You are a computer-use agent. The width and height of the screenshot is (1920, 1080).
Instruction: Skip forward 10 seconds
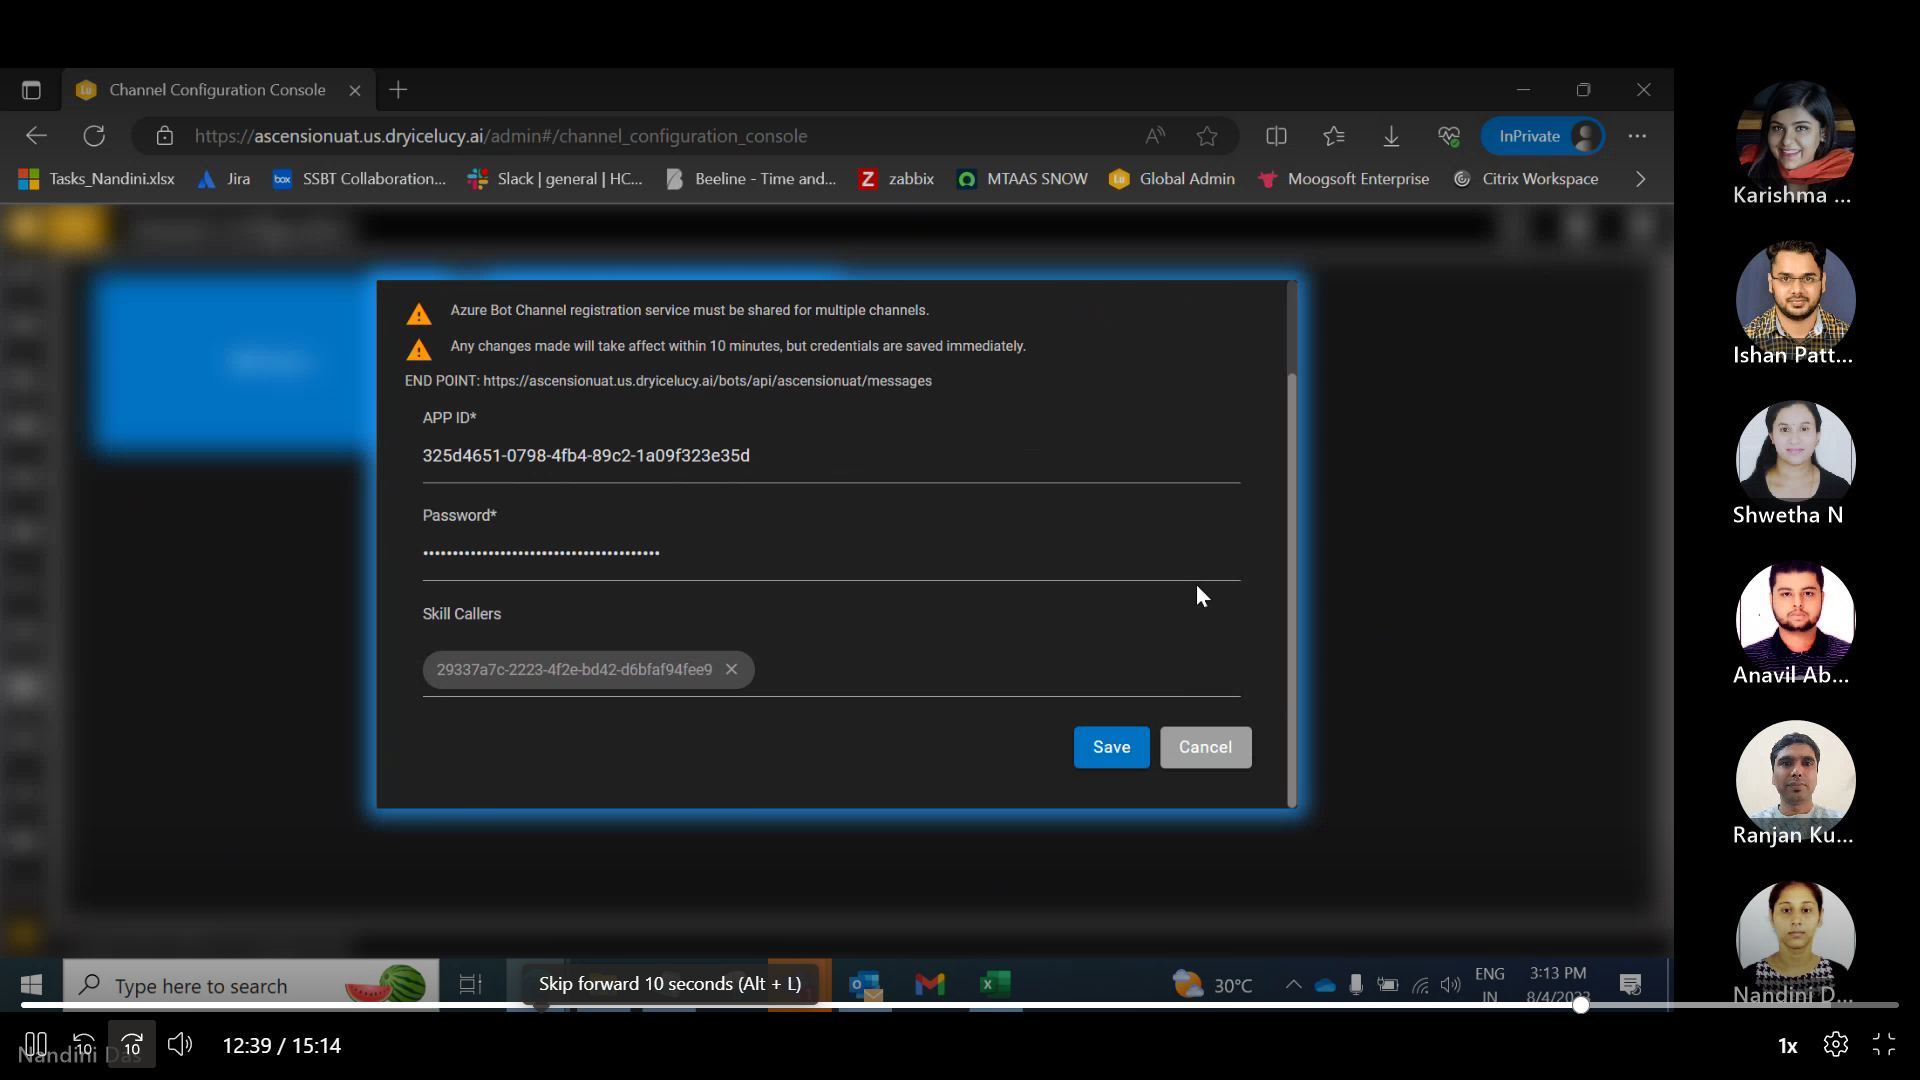(132, 1045)
